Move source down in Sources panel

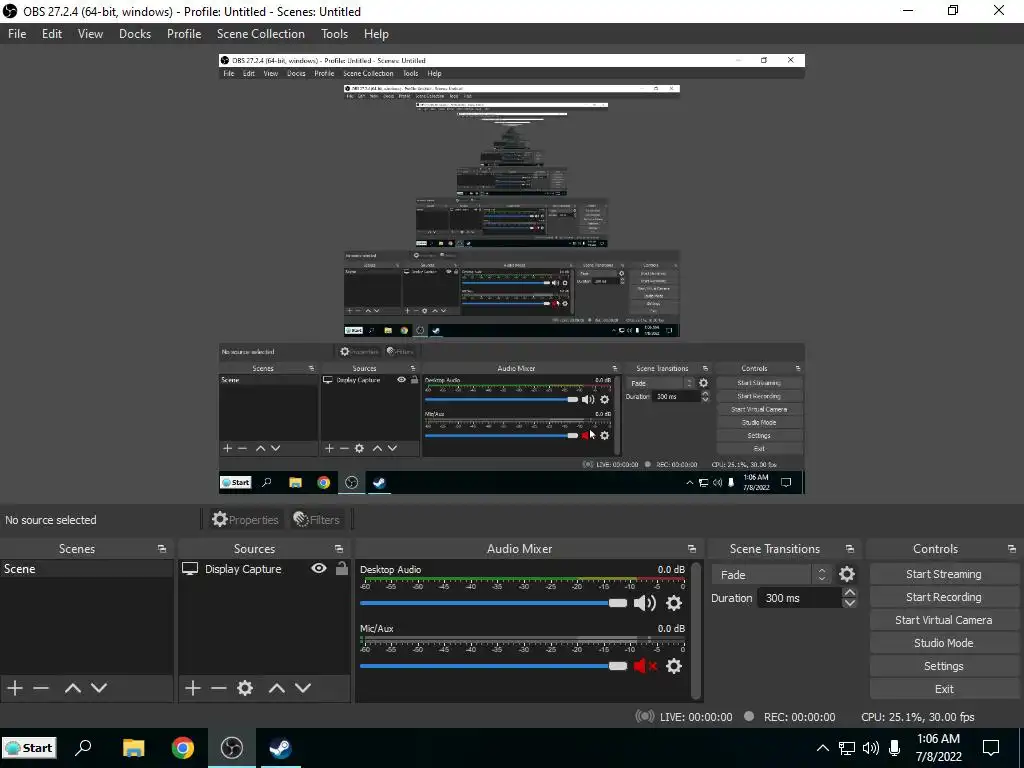tap(303, 688)
